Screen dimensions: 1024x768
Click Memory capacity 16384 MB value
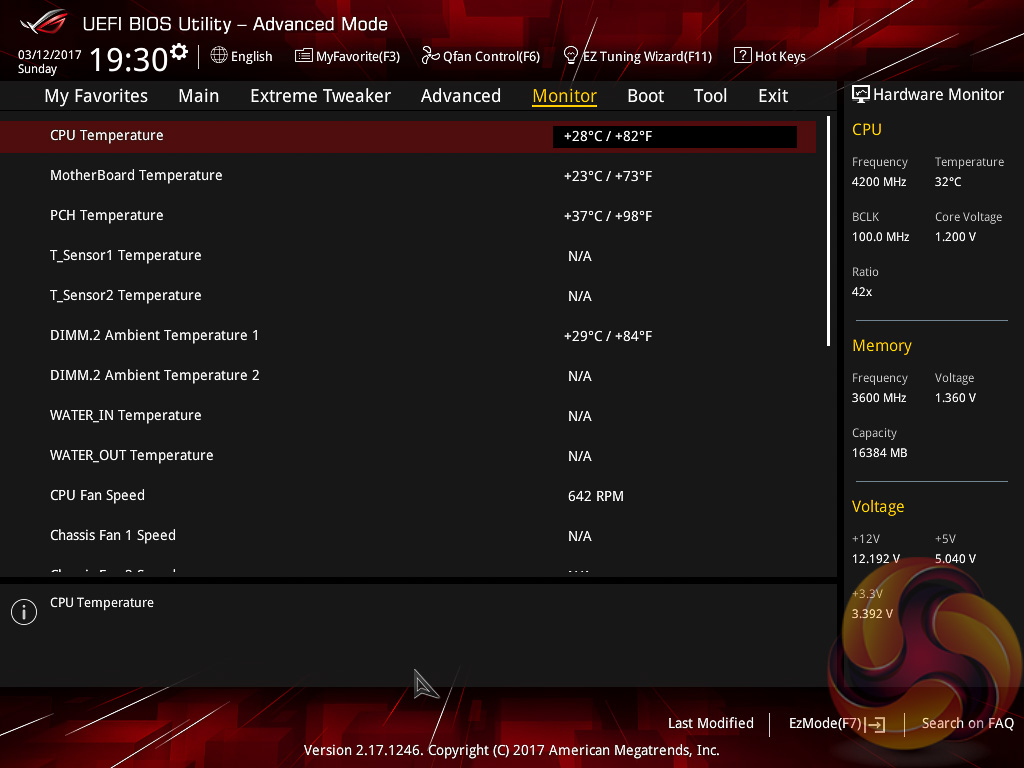pyautogui.click(x=880, y=453)
